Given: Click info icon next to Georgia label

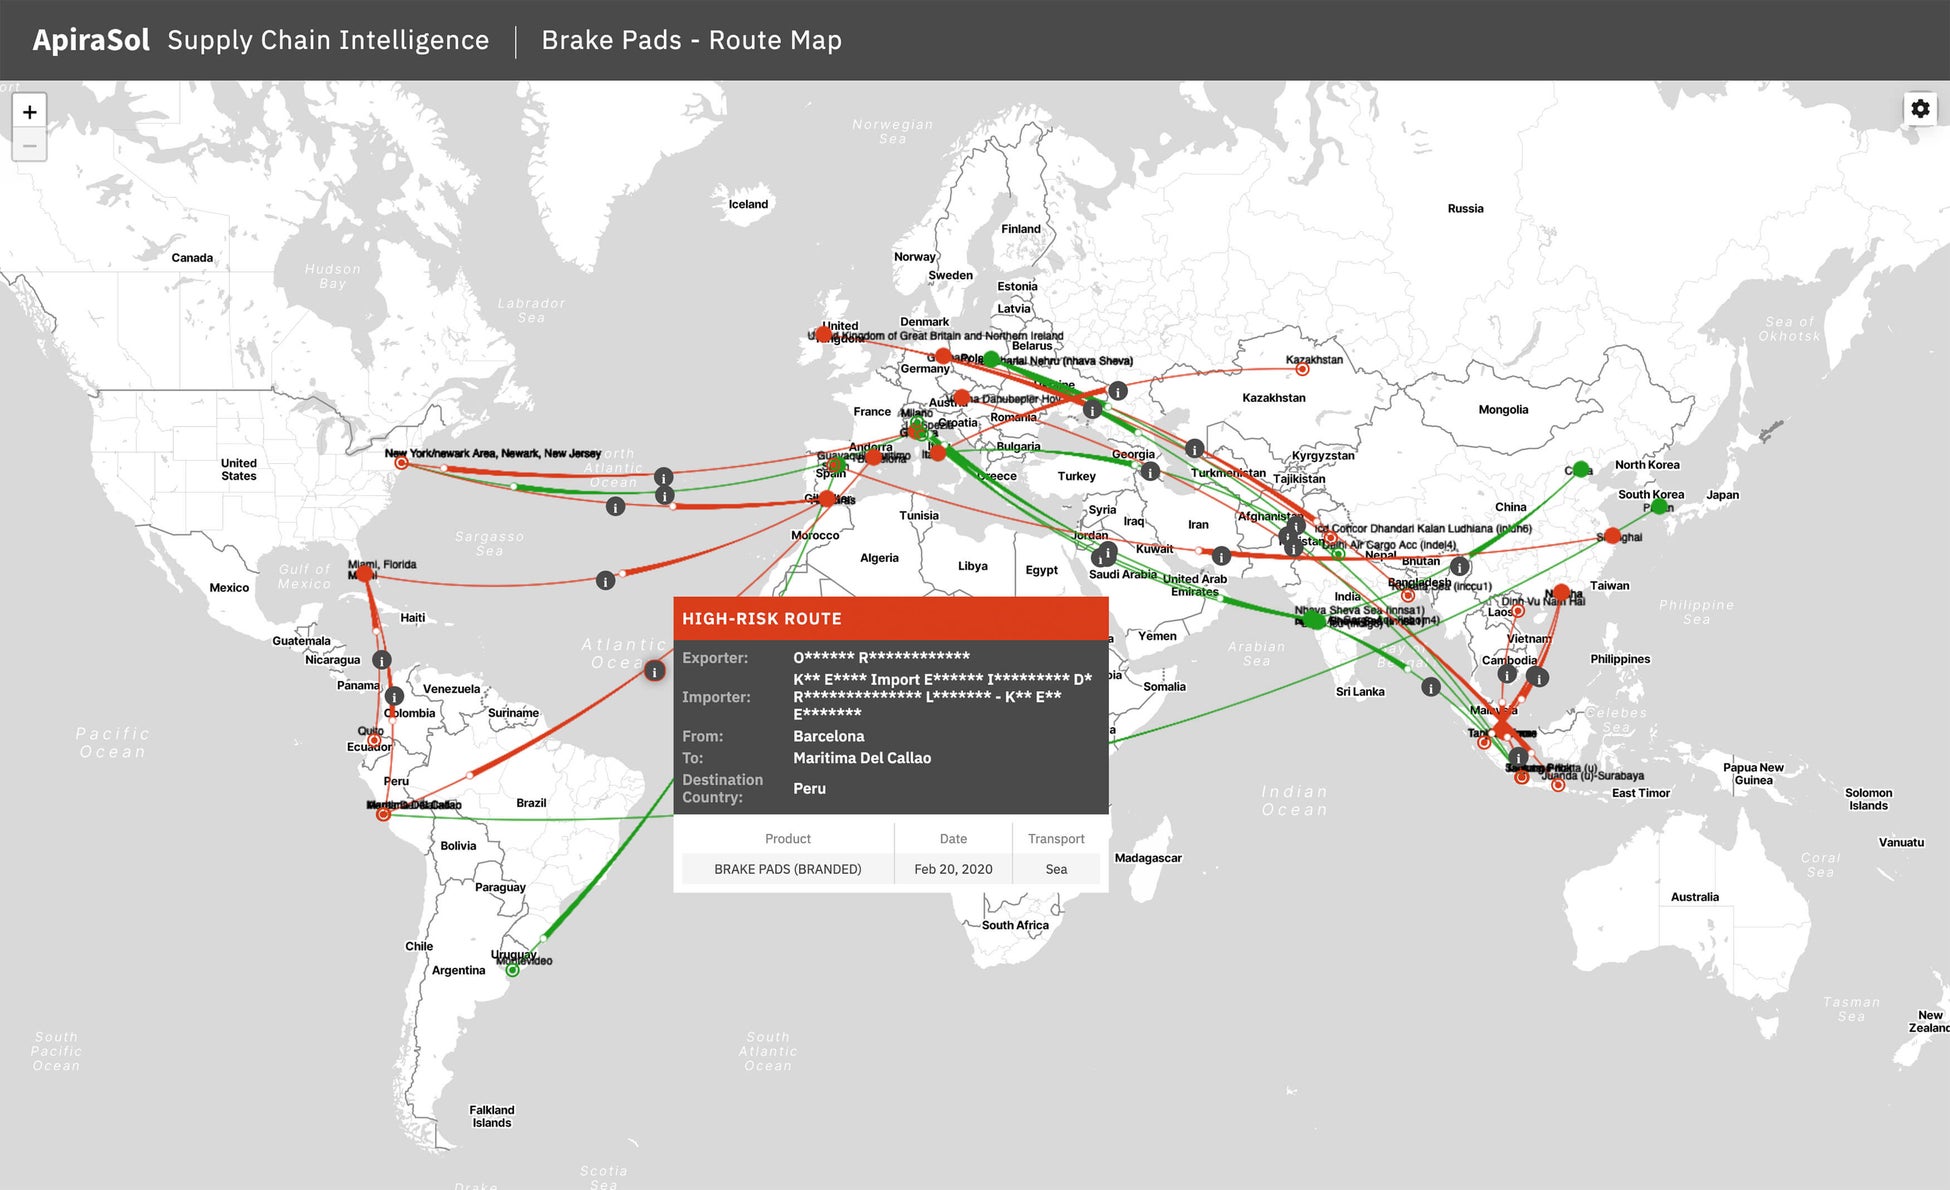Looking at the screenshot, I should click(x=1151, y=471).
